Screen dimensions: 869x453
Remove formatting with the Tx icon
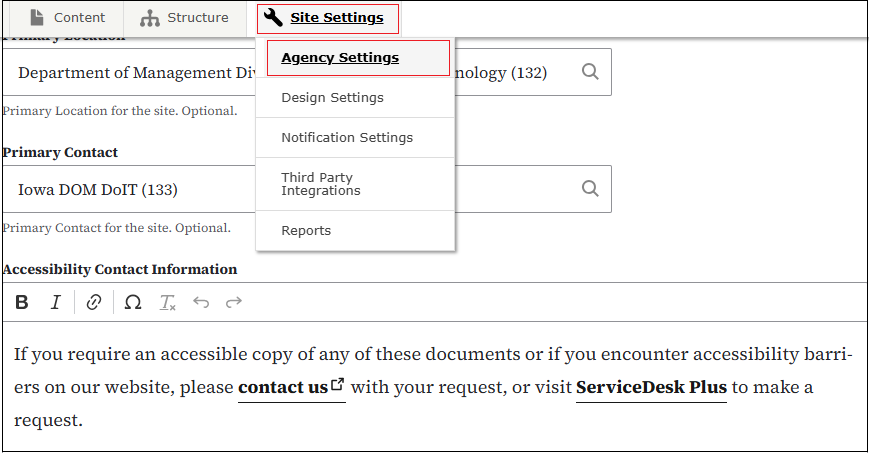(167, 302)
